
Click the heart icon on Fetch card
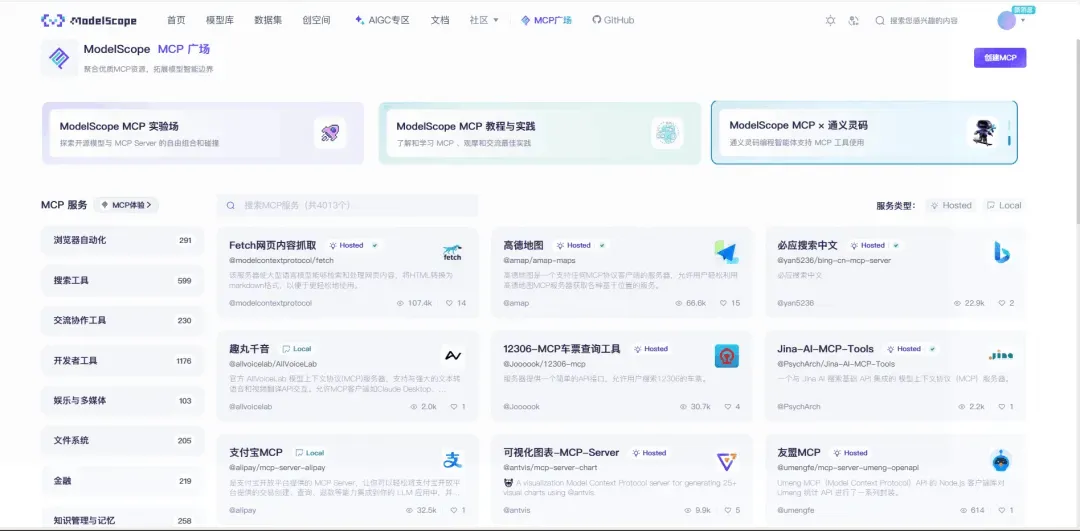pyautogui.click(x=450, y=303)
